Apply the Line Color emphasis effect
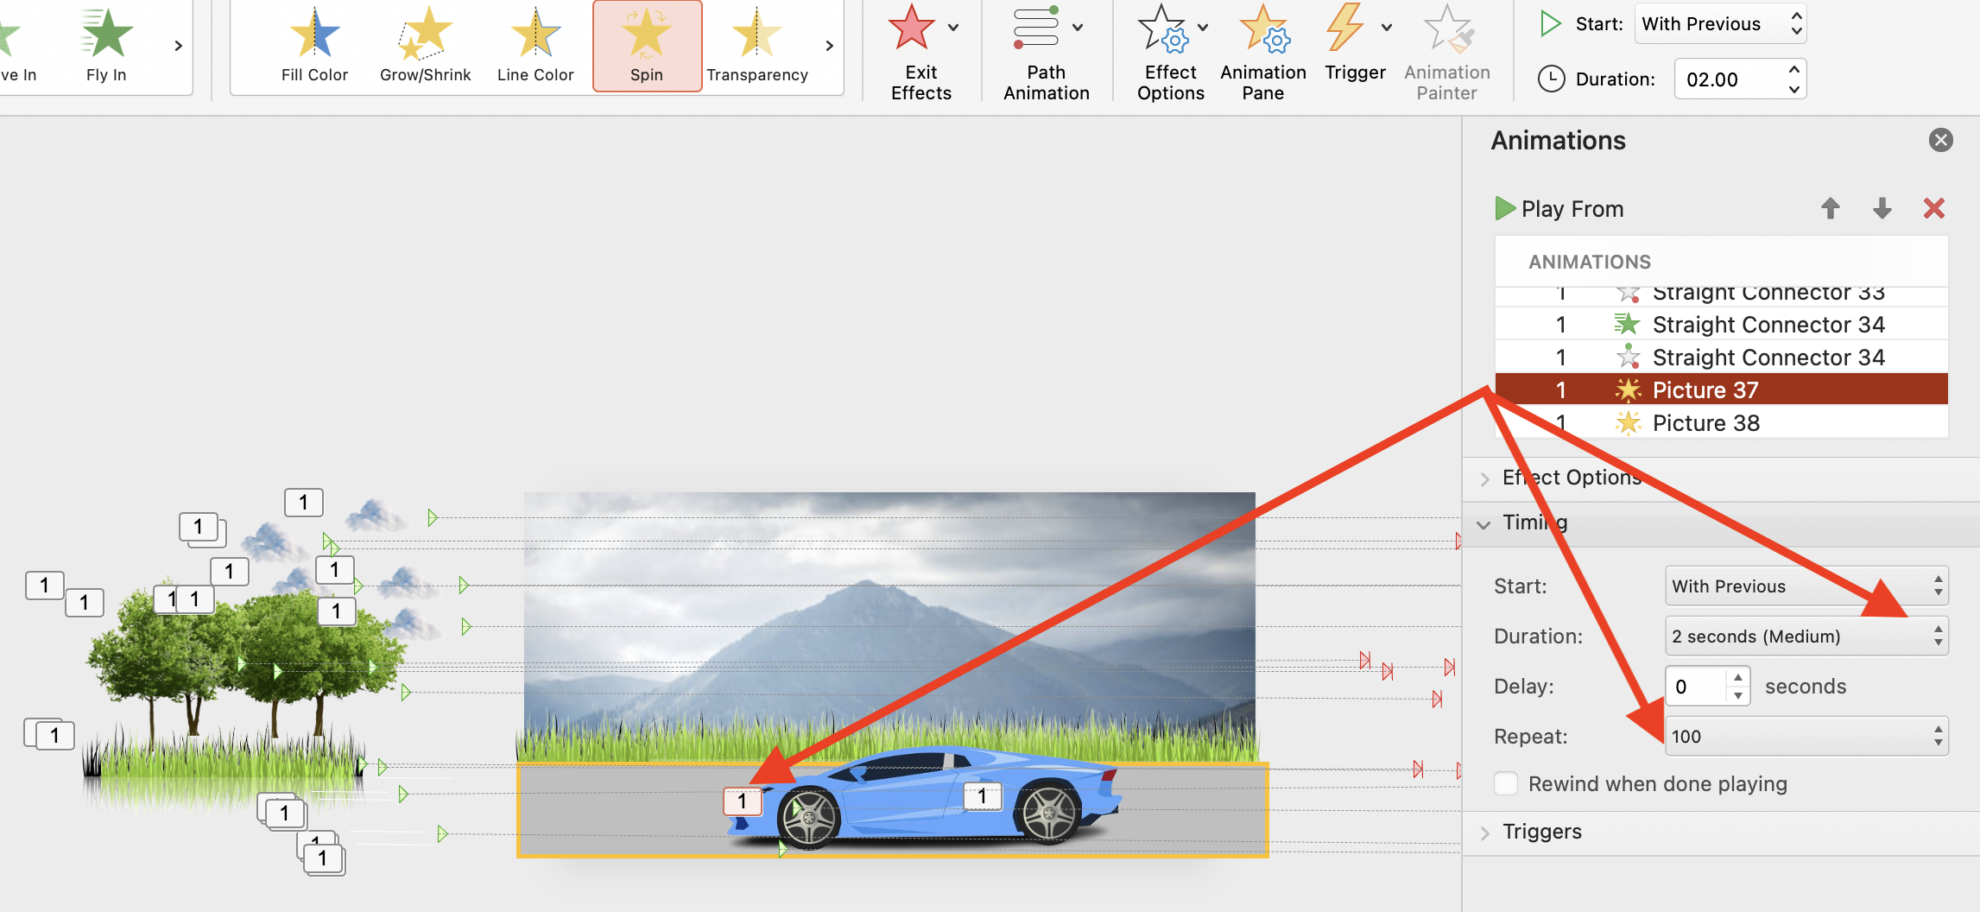The height and width of the screenshot is (912, 1980). click(535, 46)
